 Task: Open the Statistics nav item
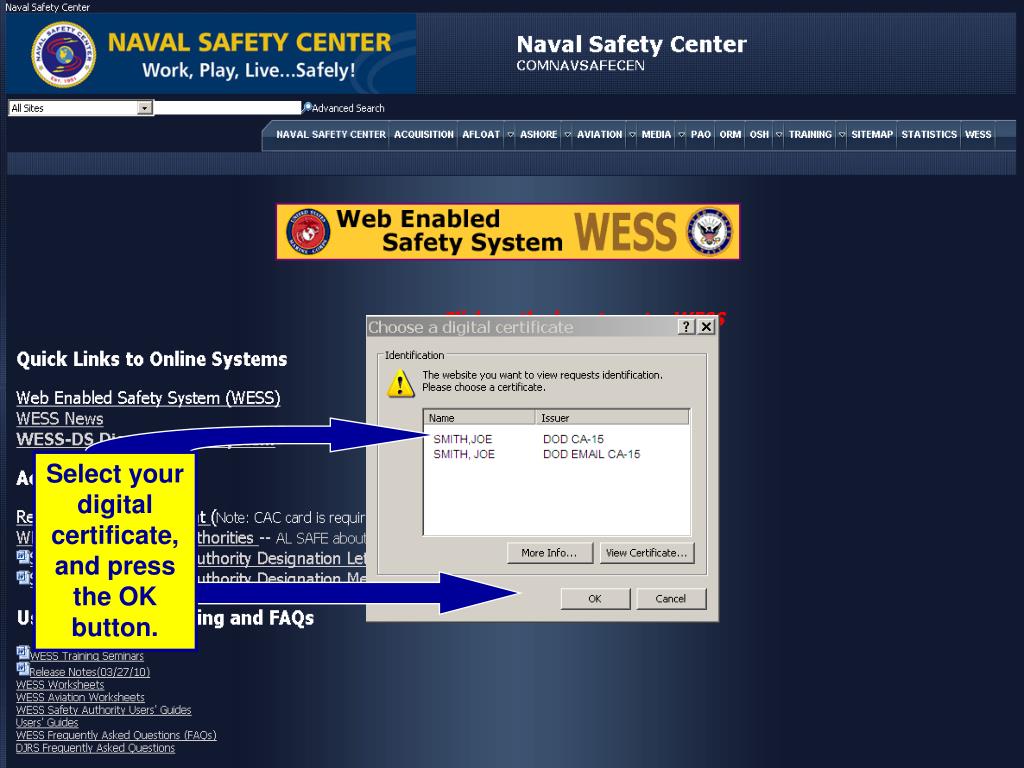[929, 135]
